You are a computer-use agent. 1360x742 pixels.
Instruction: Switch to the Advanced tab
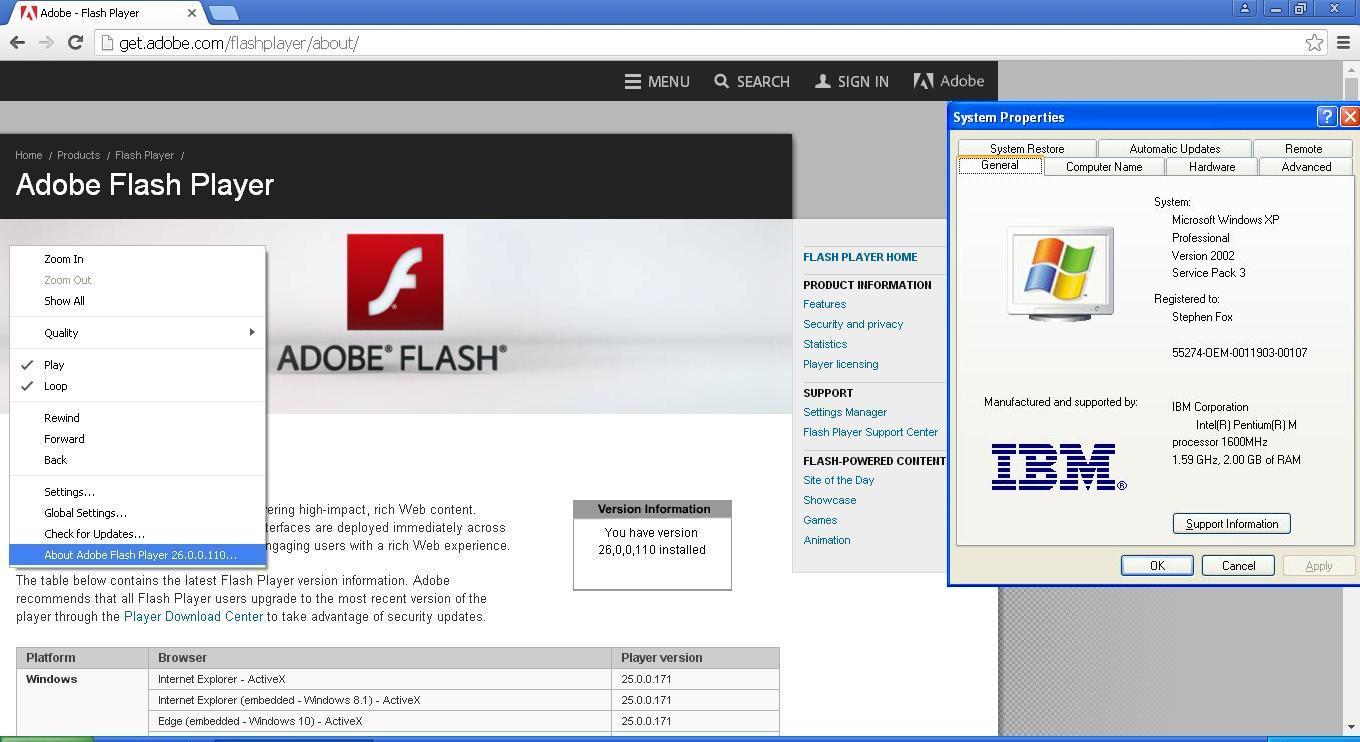click(1306, 167)
